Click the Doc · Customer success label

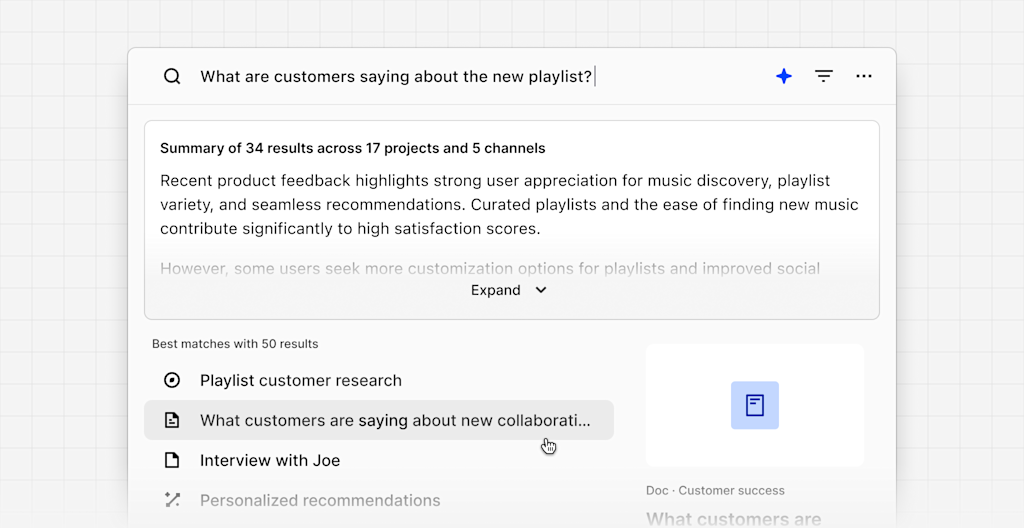click(715, 490)
